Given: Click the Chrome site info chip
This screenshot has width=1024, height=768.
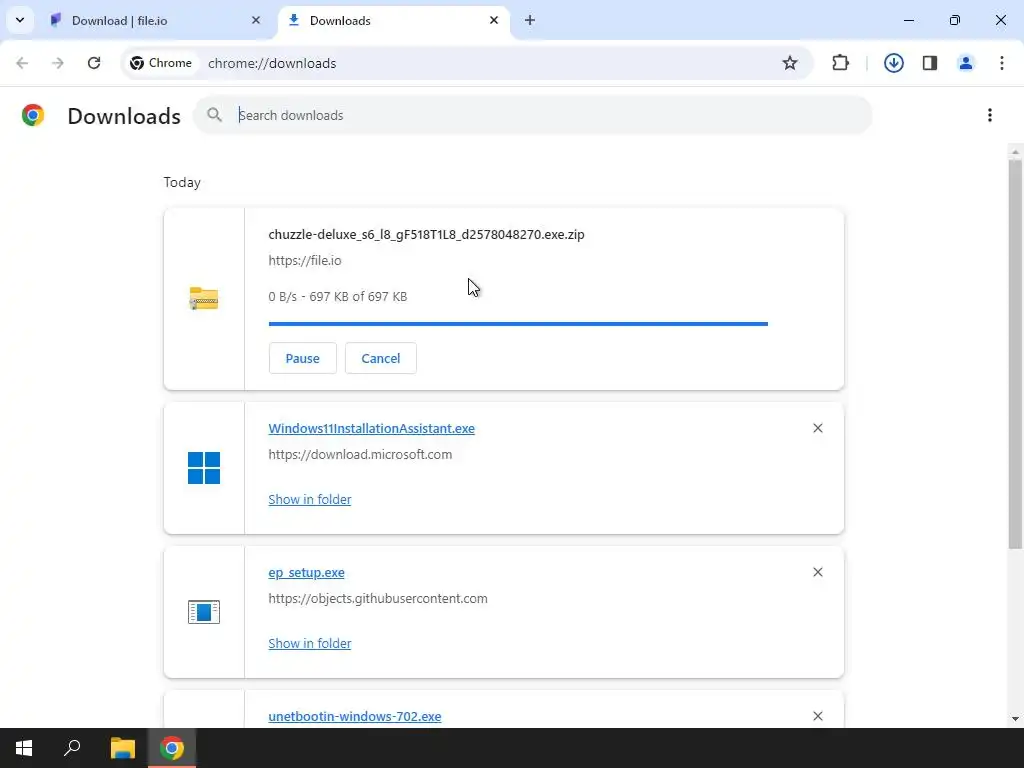Looking at the screenshot, I should [x=161, y=63].
